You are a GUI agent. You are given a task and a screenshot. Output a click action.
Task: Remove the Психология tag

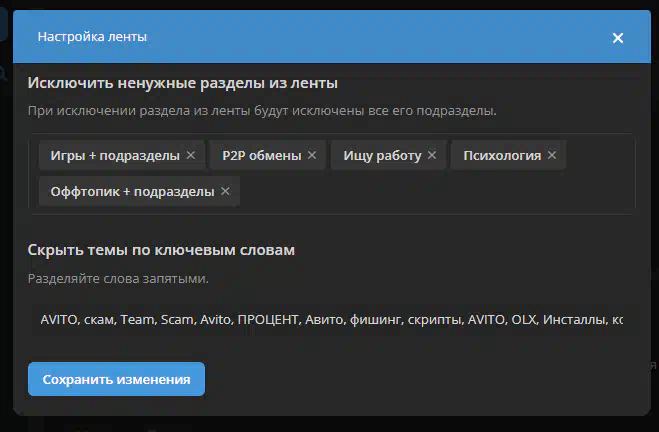(x=551, y=155)
